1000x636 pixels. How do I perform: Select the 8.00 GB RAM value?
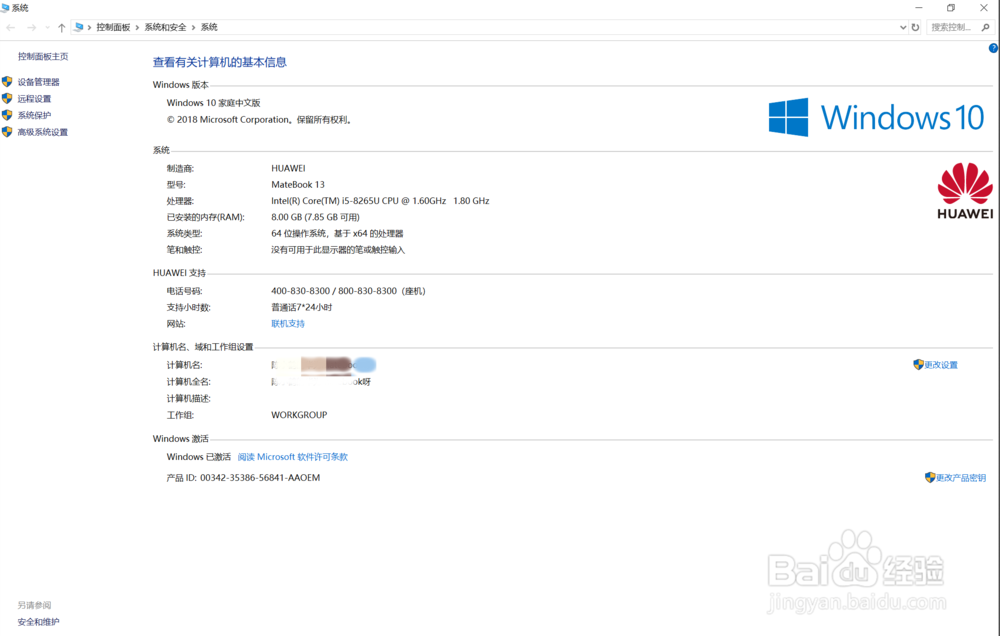(x=315, y=217)
